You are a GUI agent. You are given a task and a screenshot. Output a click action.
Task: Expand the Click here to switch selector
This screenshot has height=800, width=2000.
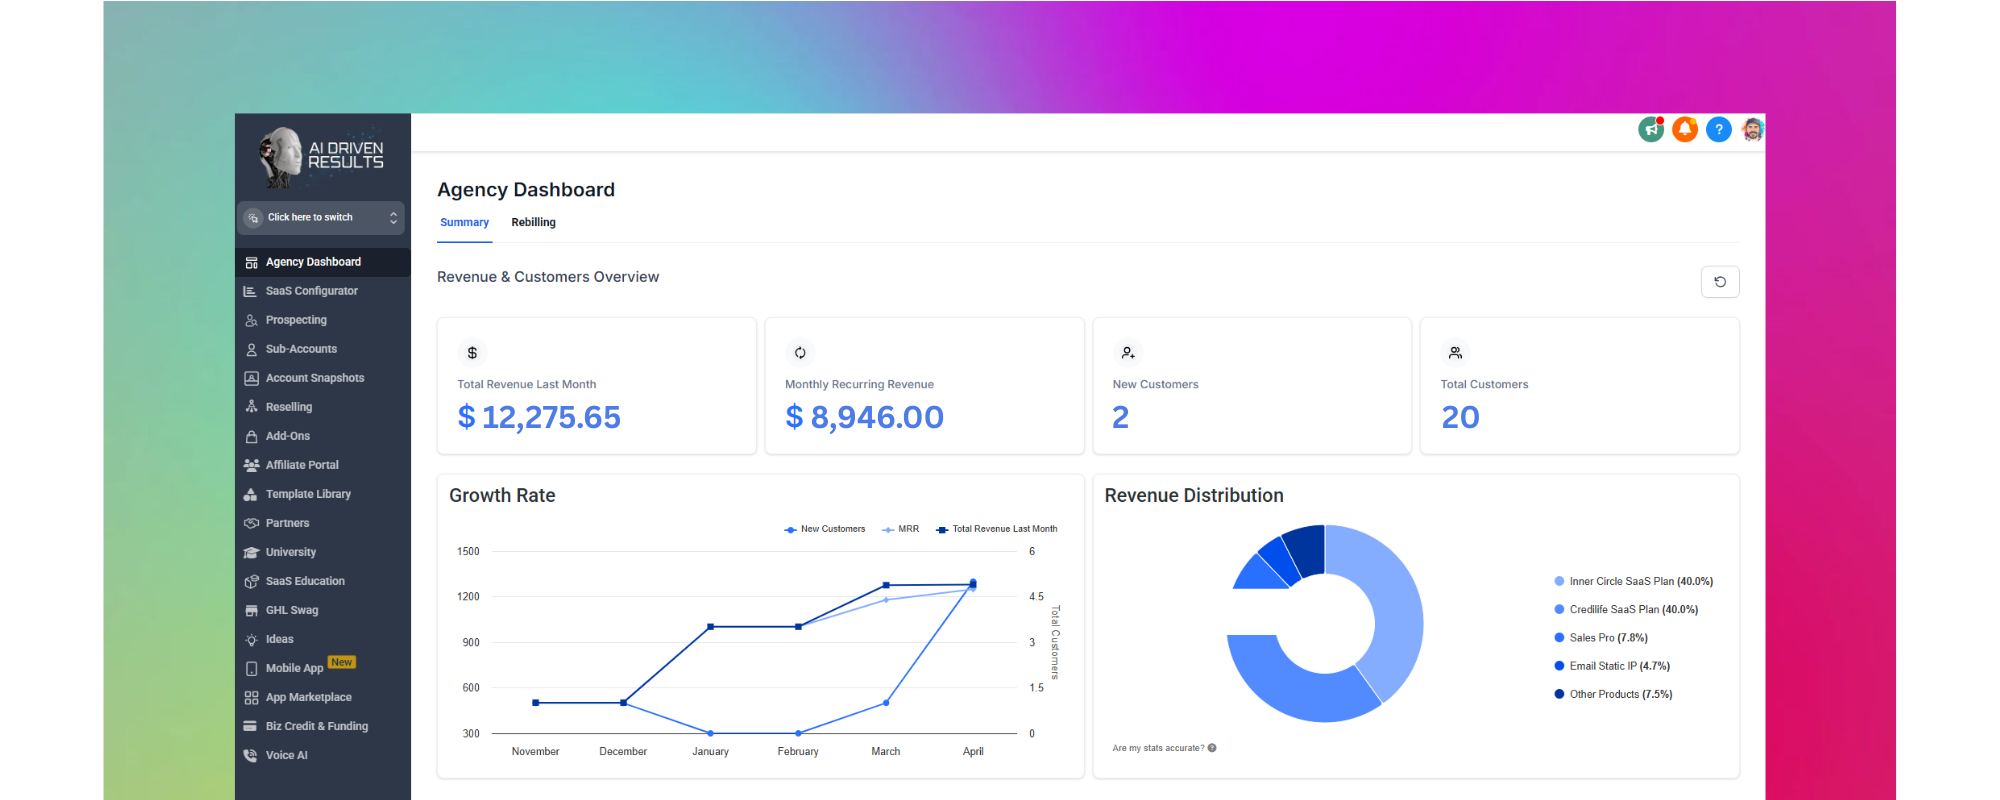(x=322, y=217)
